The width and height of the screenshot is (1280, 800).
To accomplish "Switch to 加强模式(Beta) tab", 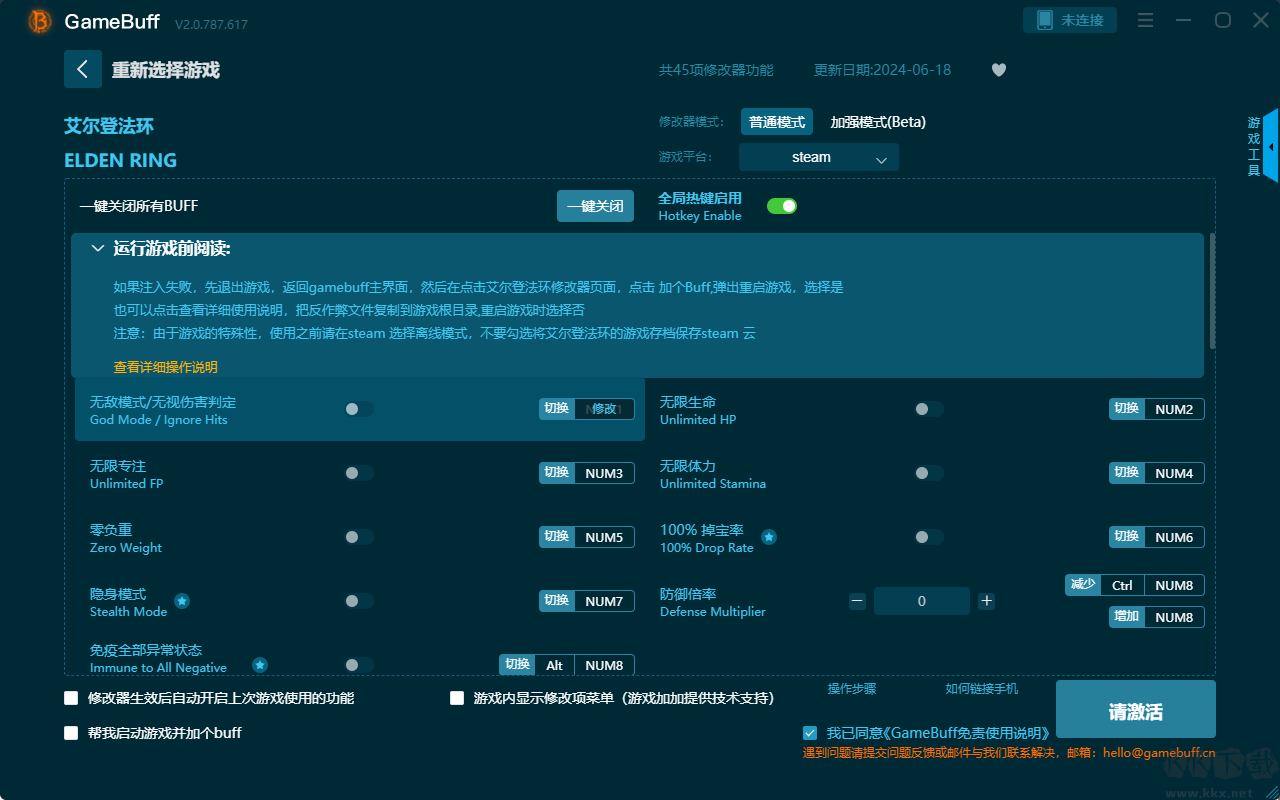I will pyautogui.click(x=878, y=122).
